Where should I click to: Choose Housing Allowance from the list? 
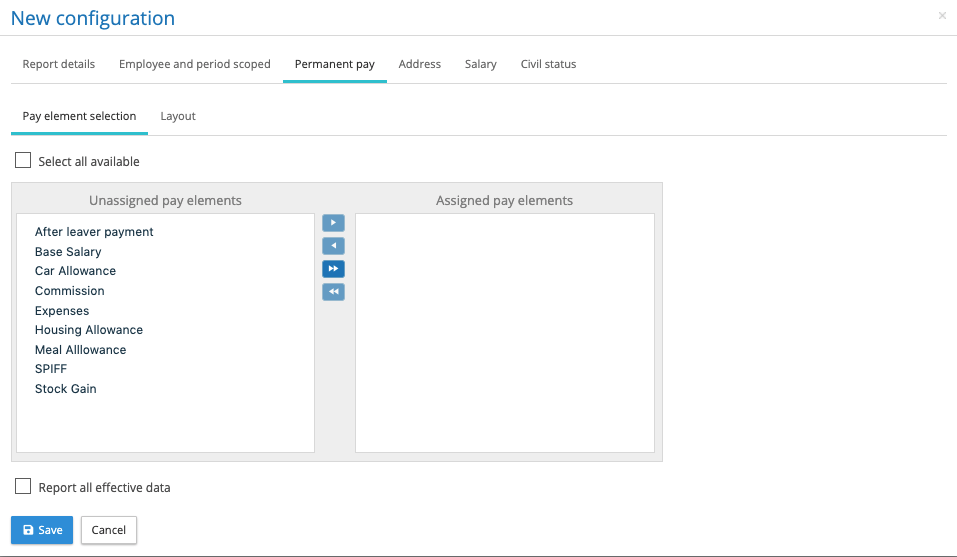pos(89,330)
